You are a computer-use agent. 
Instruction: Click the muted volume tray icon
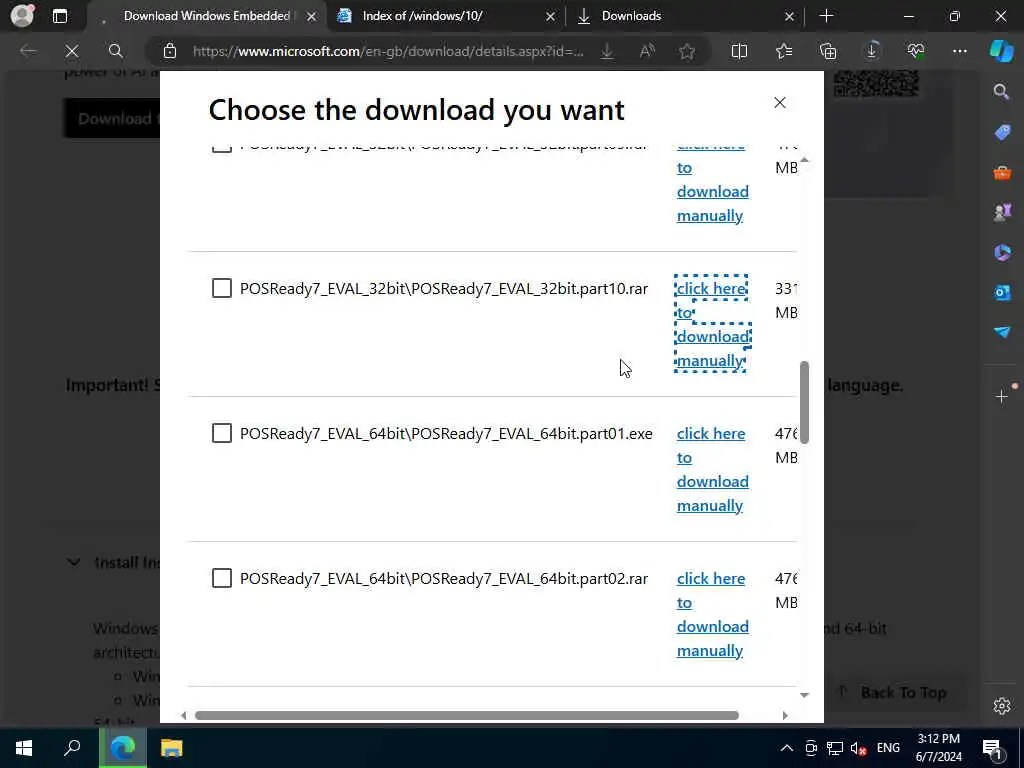tap(858, 748)
